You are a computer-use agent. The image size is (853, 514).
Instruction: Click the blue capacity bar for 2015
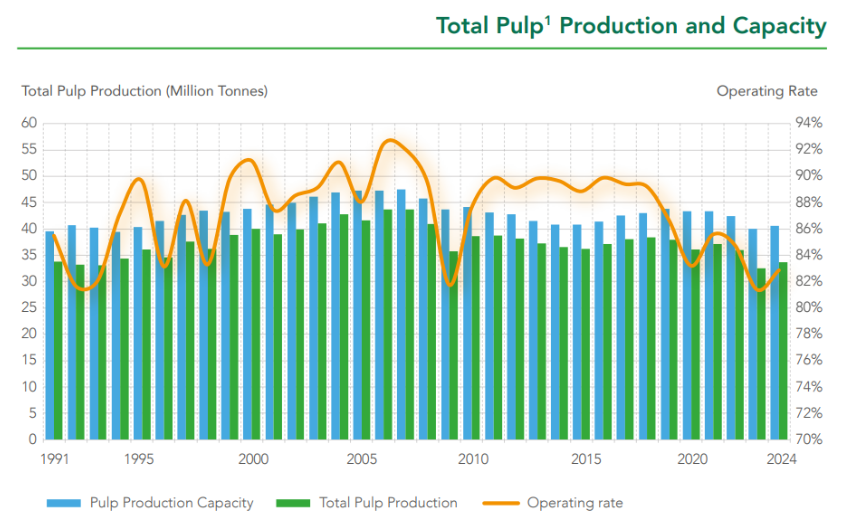click(577, 332)
